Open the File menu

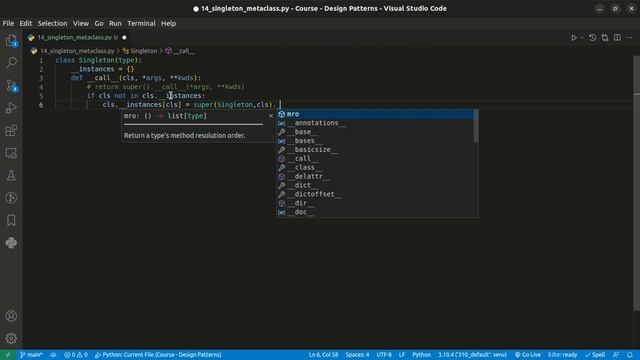[8, 23]
